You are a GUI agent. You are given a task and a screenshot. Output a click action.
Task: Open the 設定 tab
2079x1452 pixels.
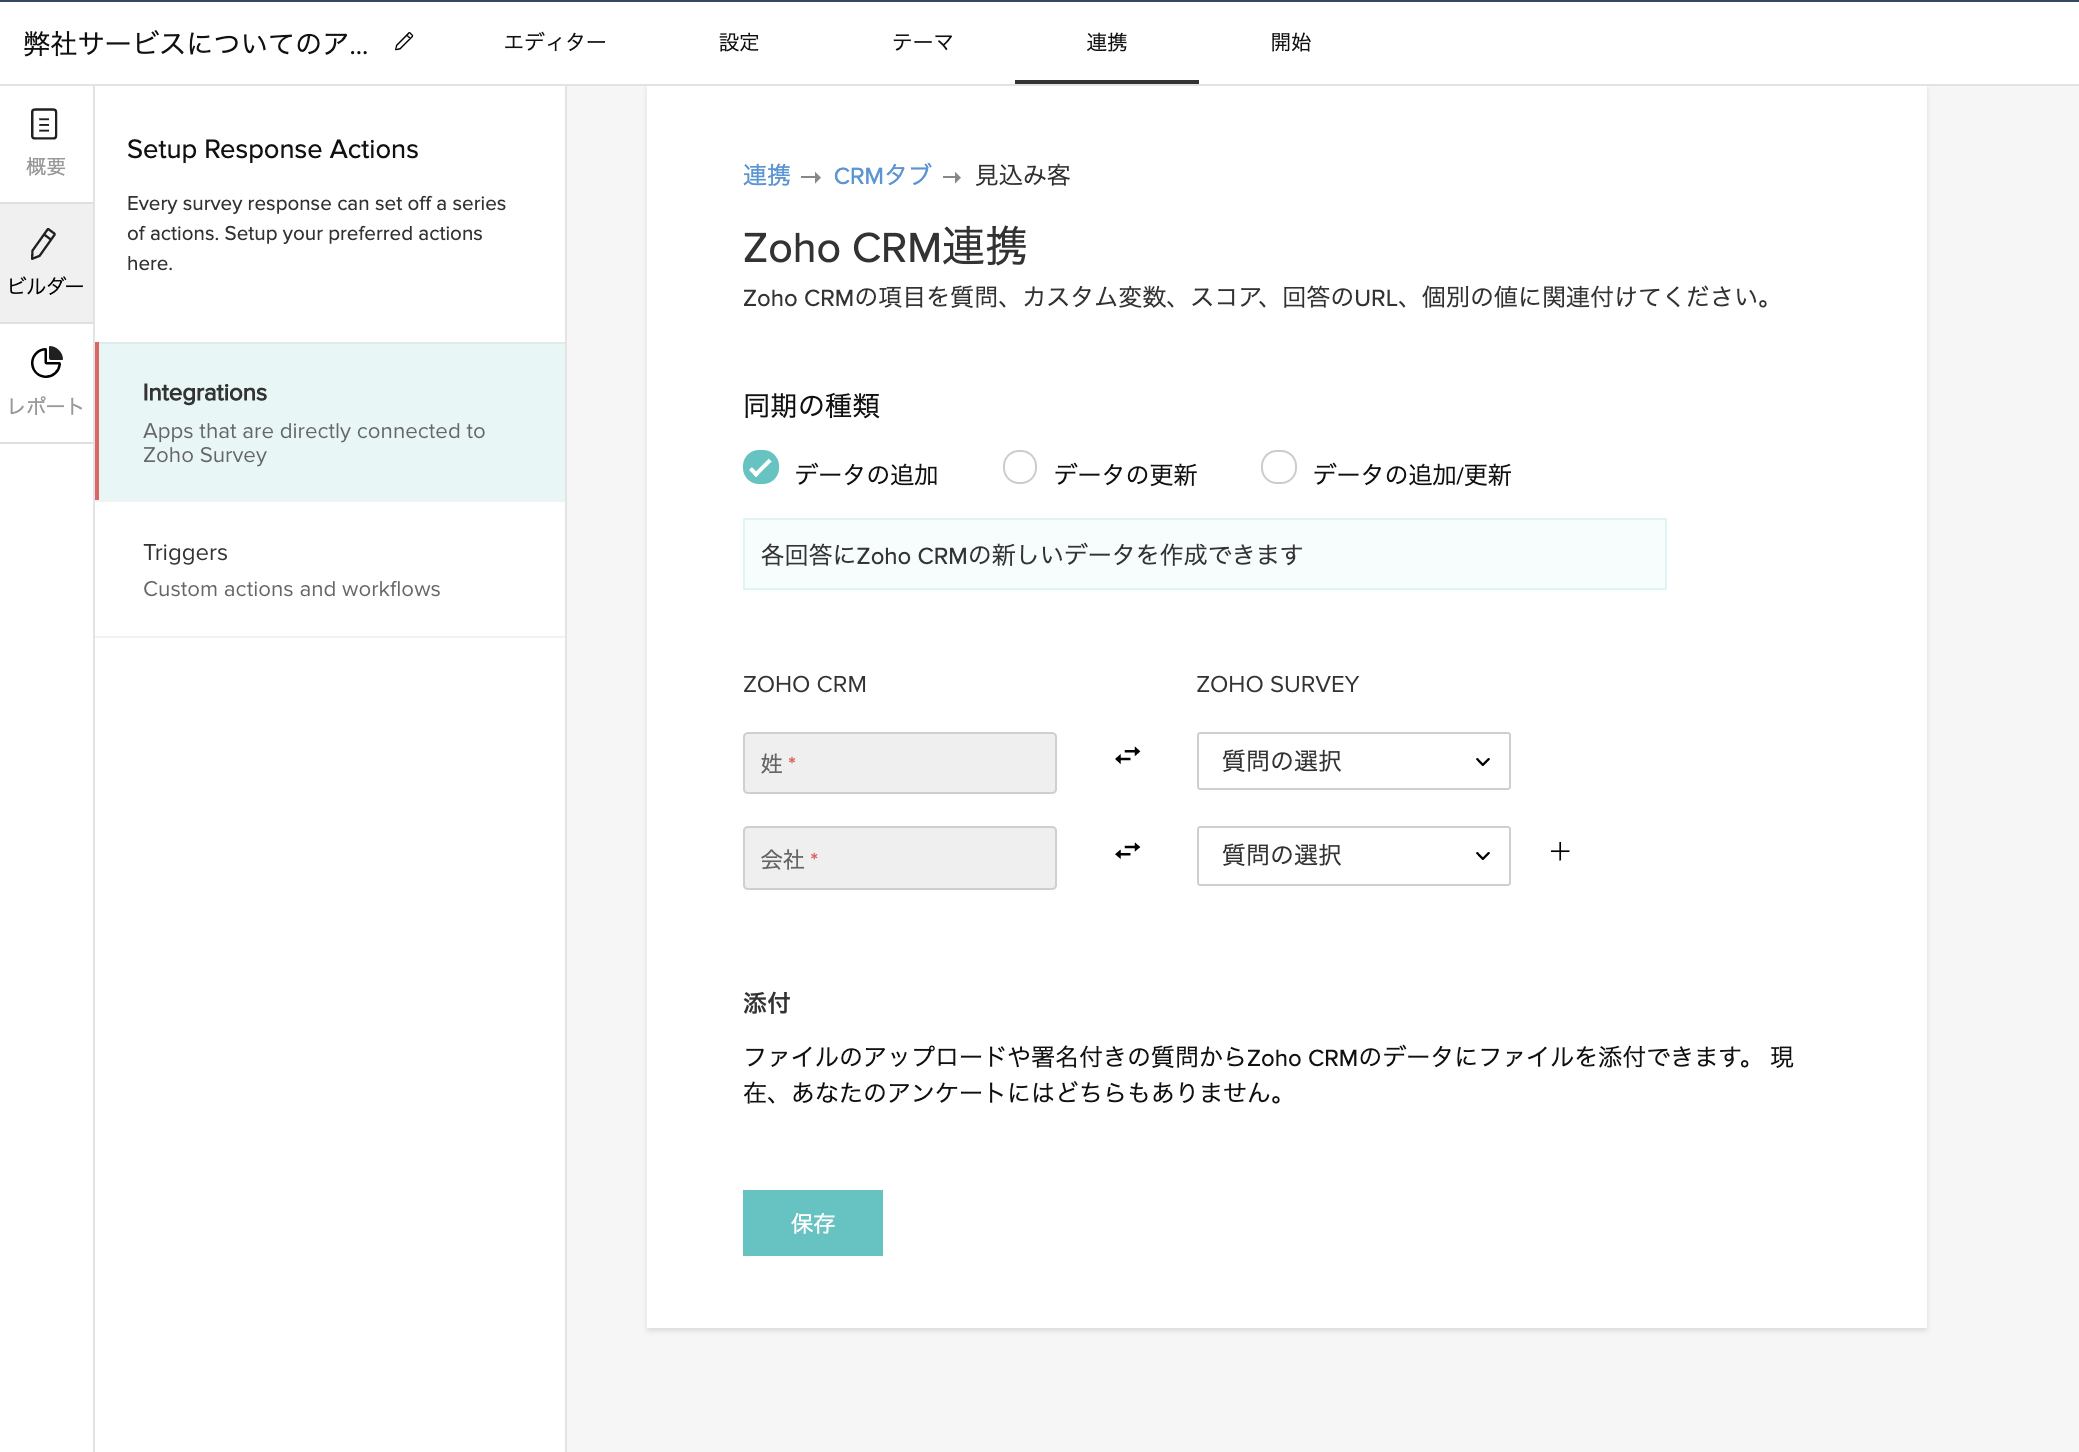pyautogui.click(x=738, y=42)
